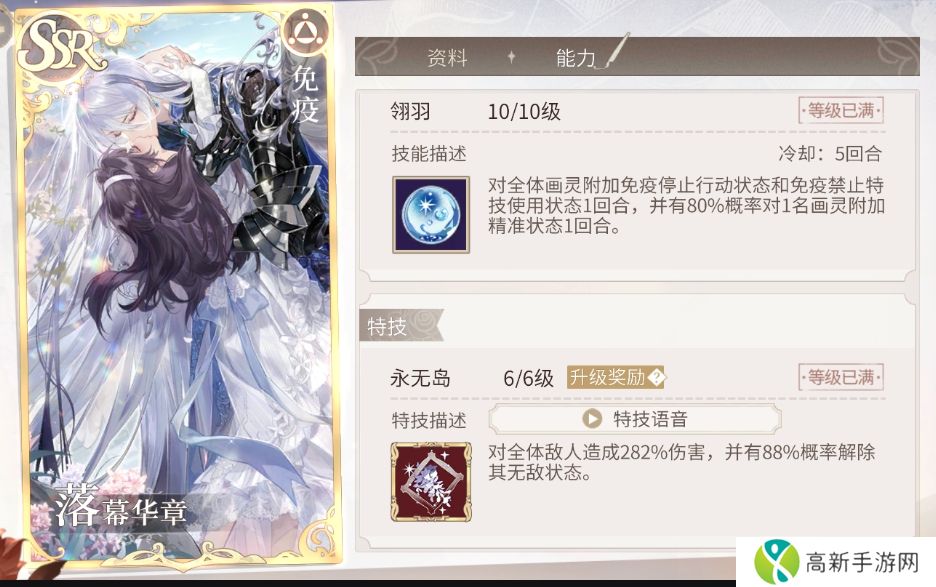Click the play icon in 特技语音
The image size is (936, 587).
pos(592,419)
